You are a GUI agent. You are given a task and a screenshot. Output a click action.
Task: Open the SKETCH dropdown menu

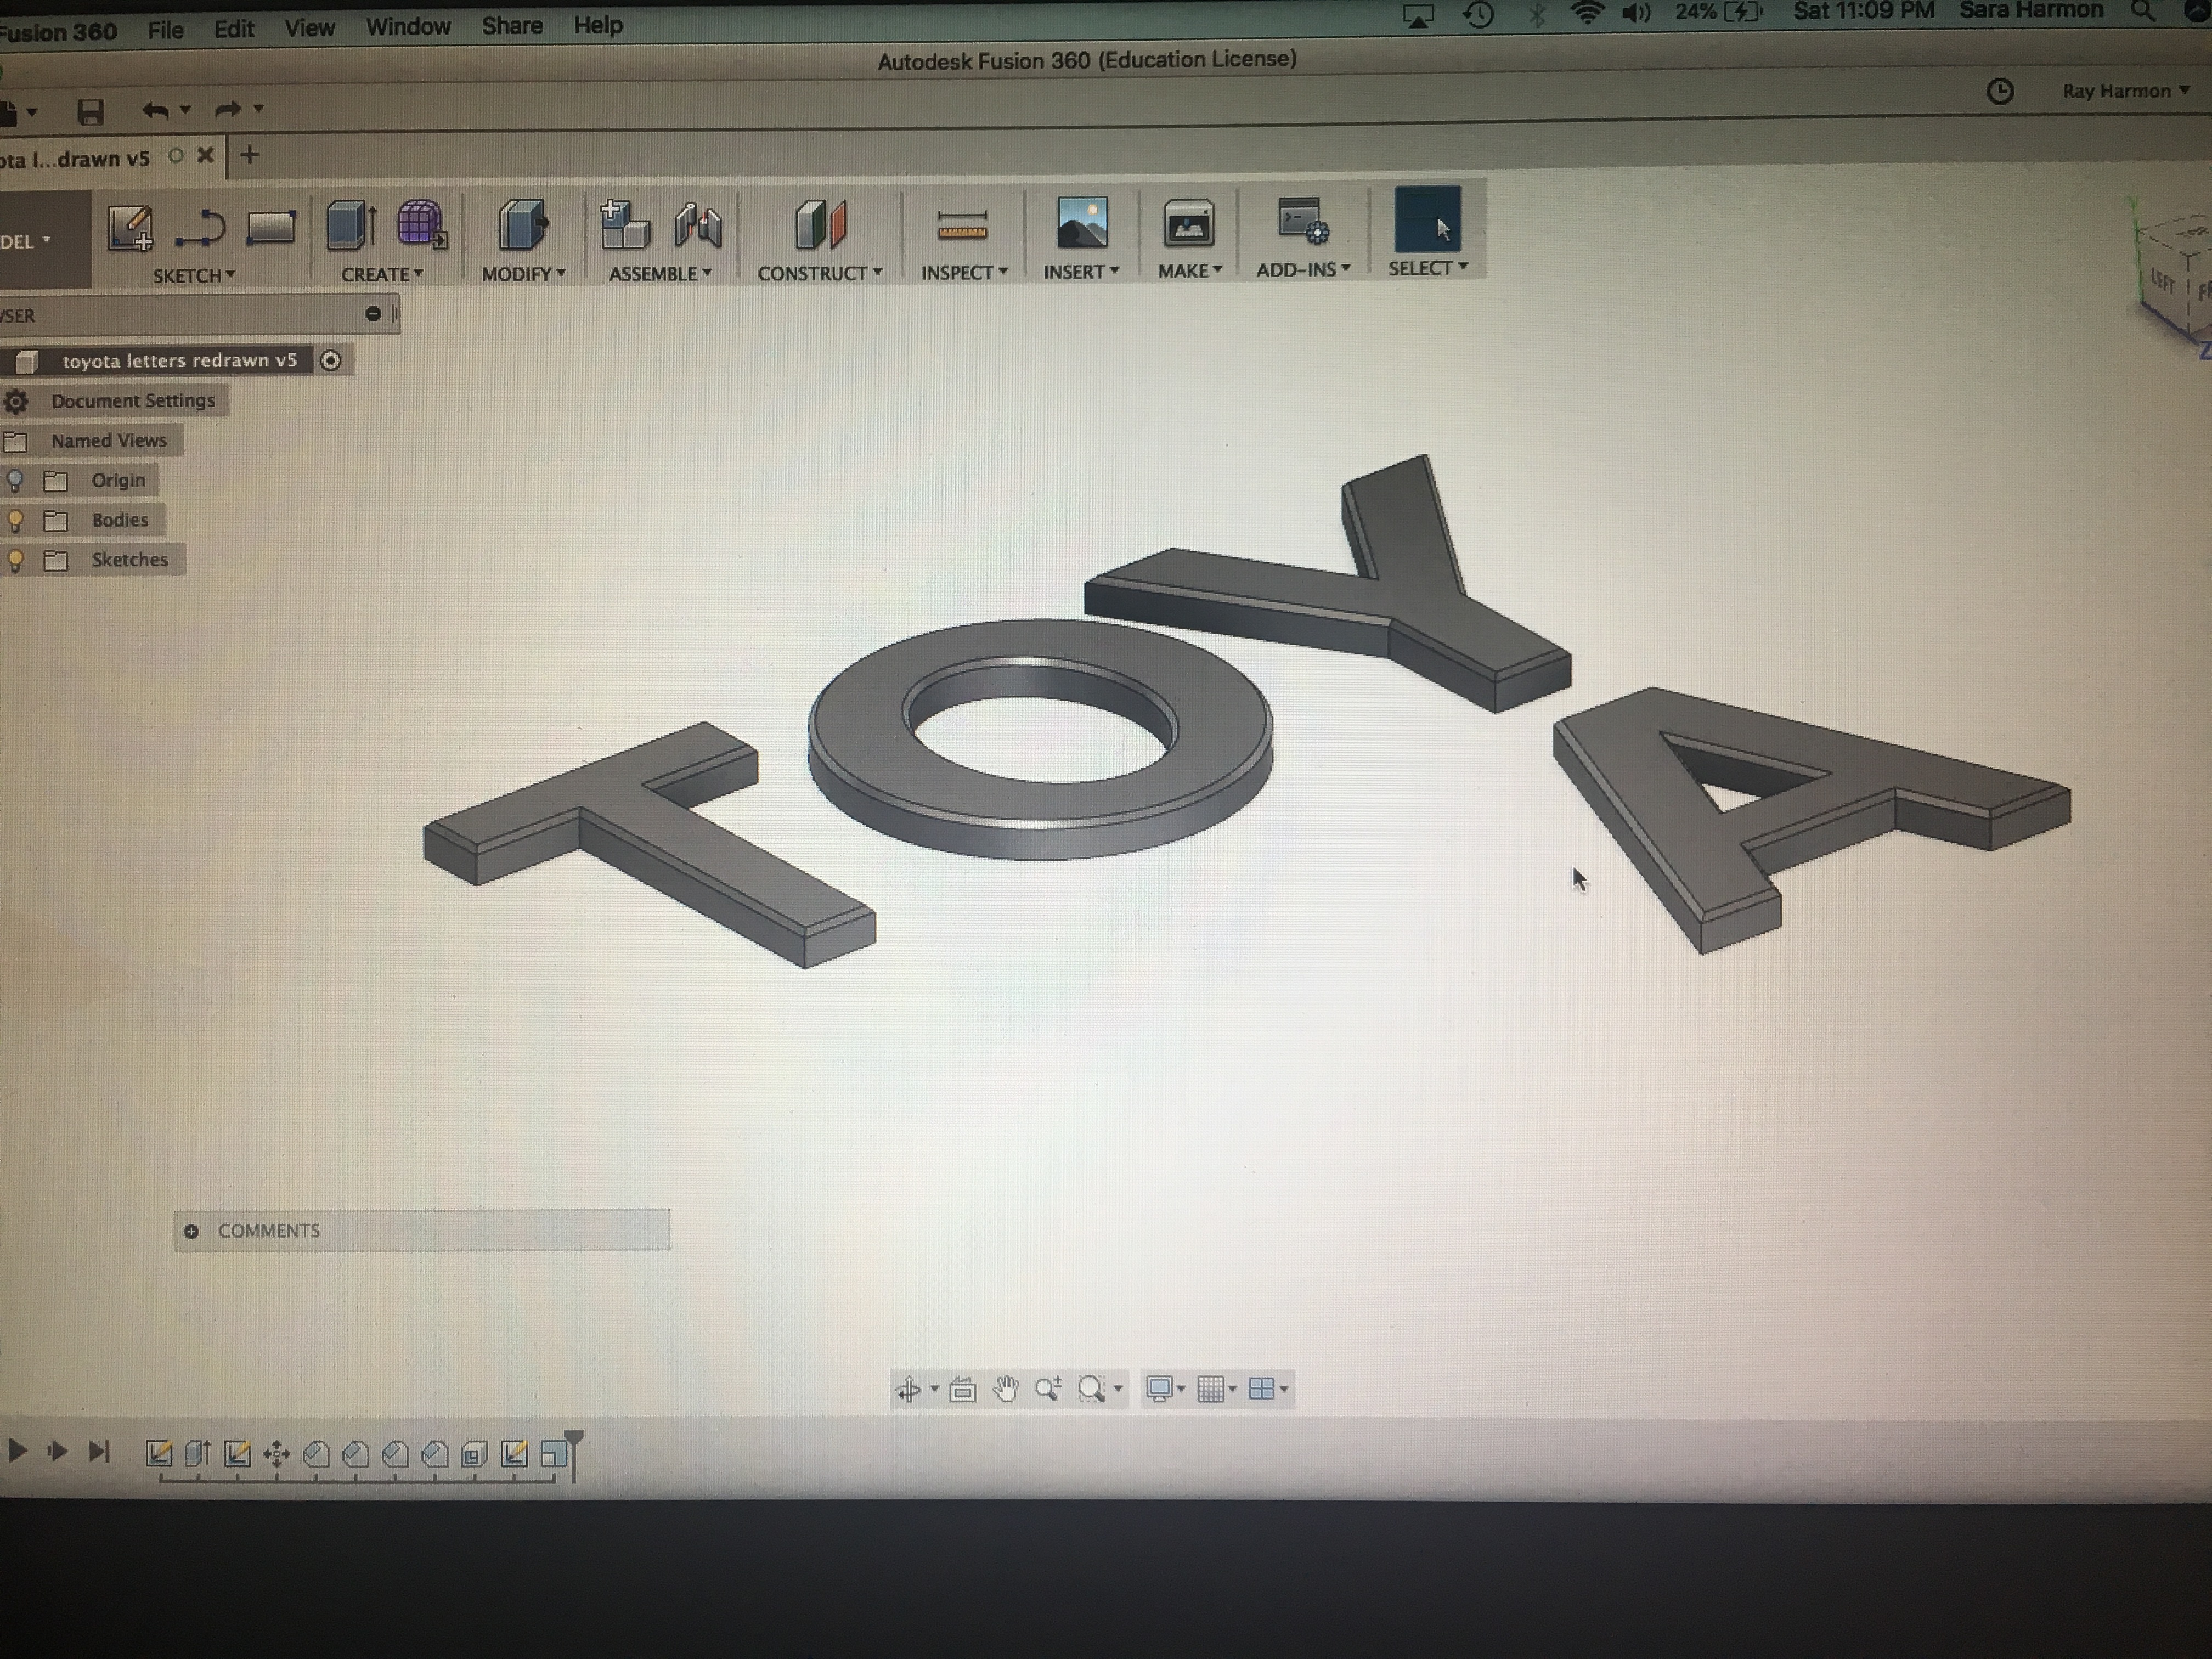click(x=194, y=275)
